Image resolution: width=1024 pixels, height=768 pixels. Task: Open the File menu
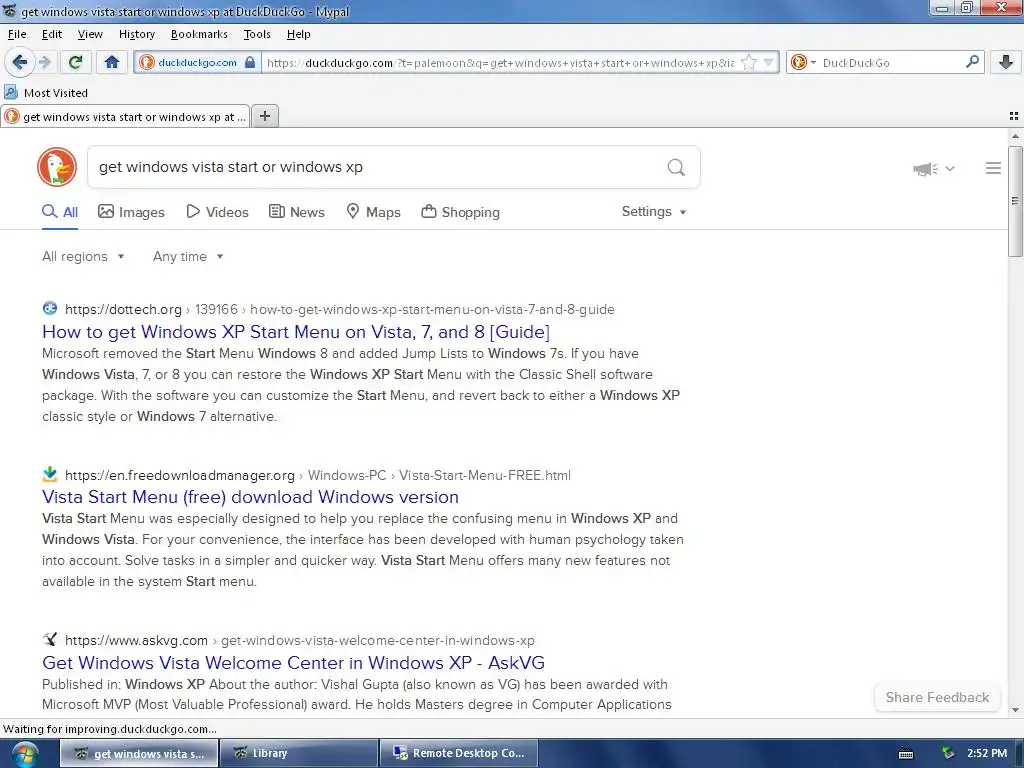click(17, 34)
